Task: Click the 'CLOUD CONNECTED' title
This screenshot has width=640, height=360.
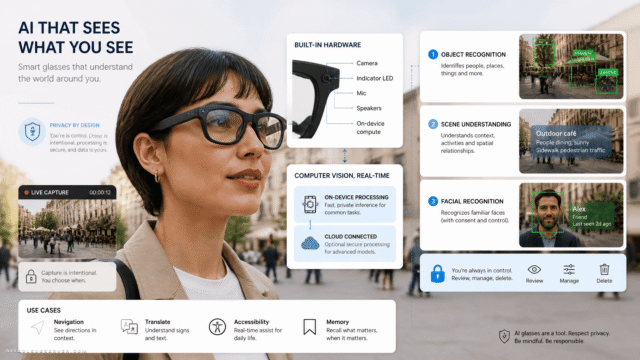Action: tap(351, 236)
